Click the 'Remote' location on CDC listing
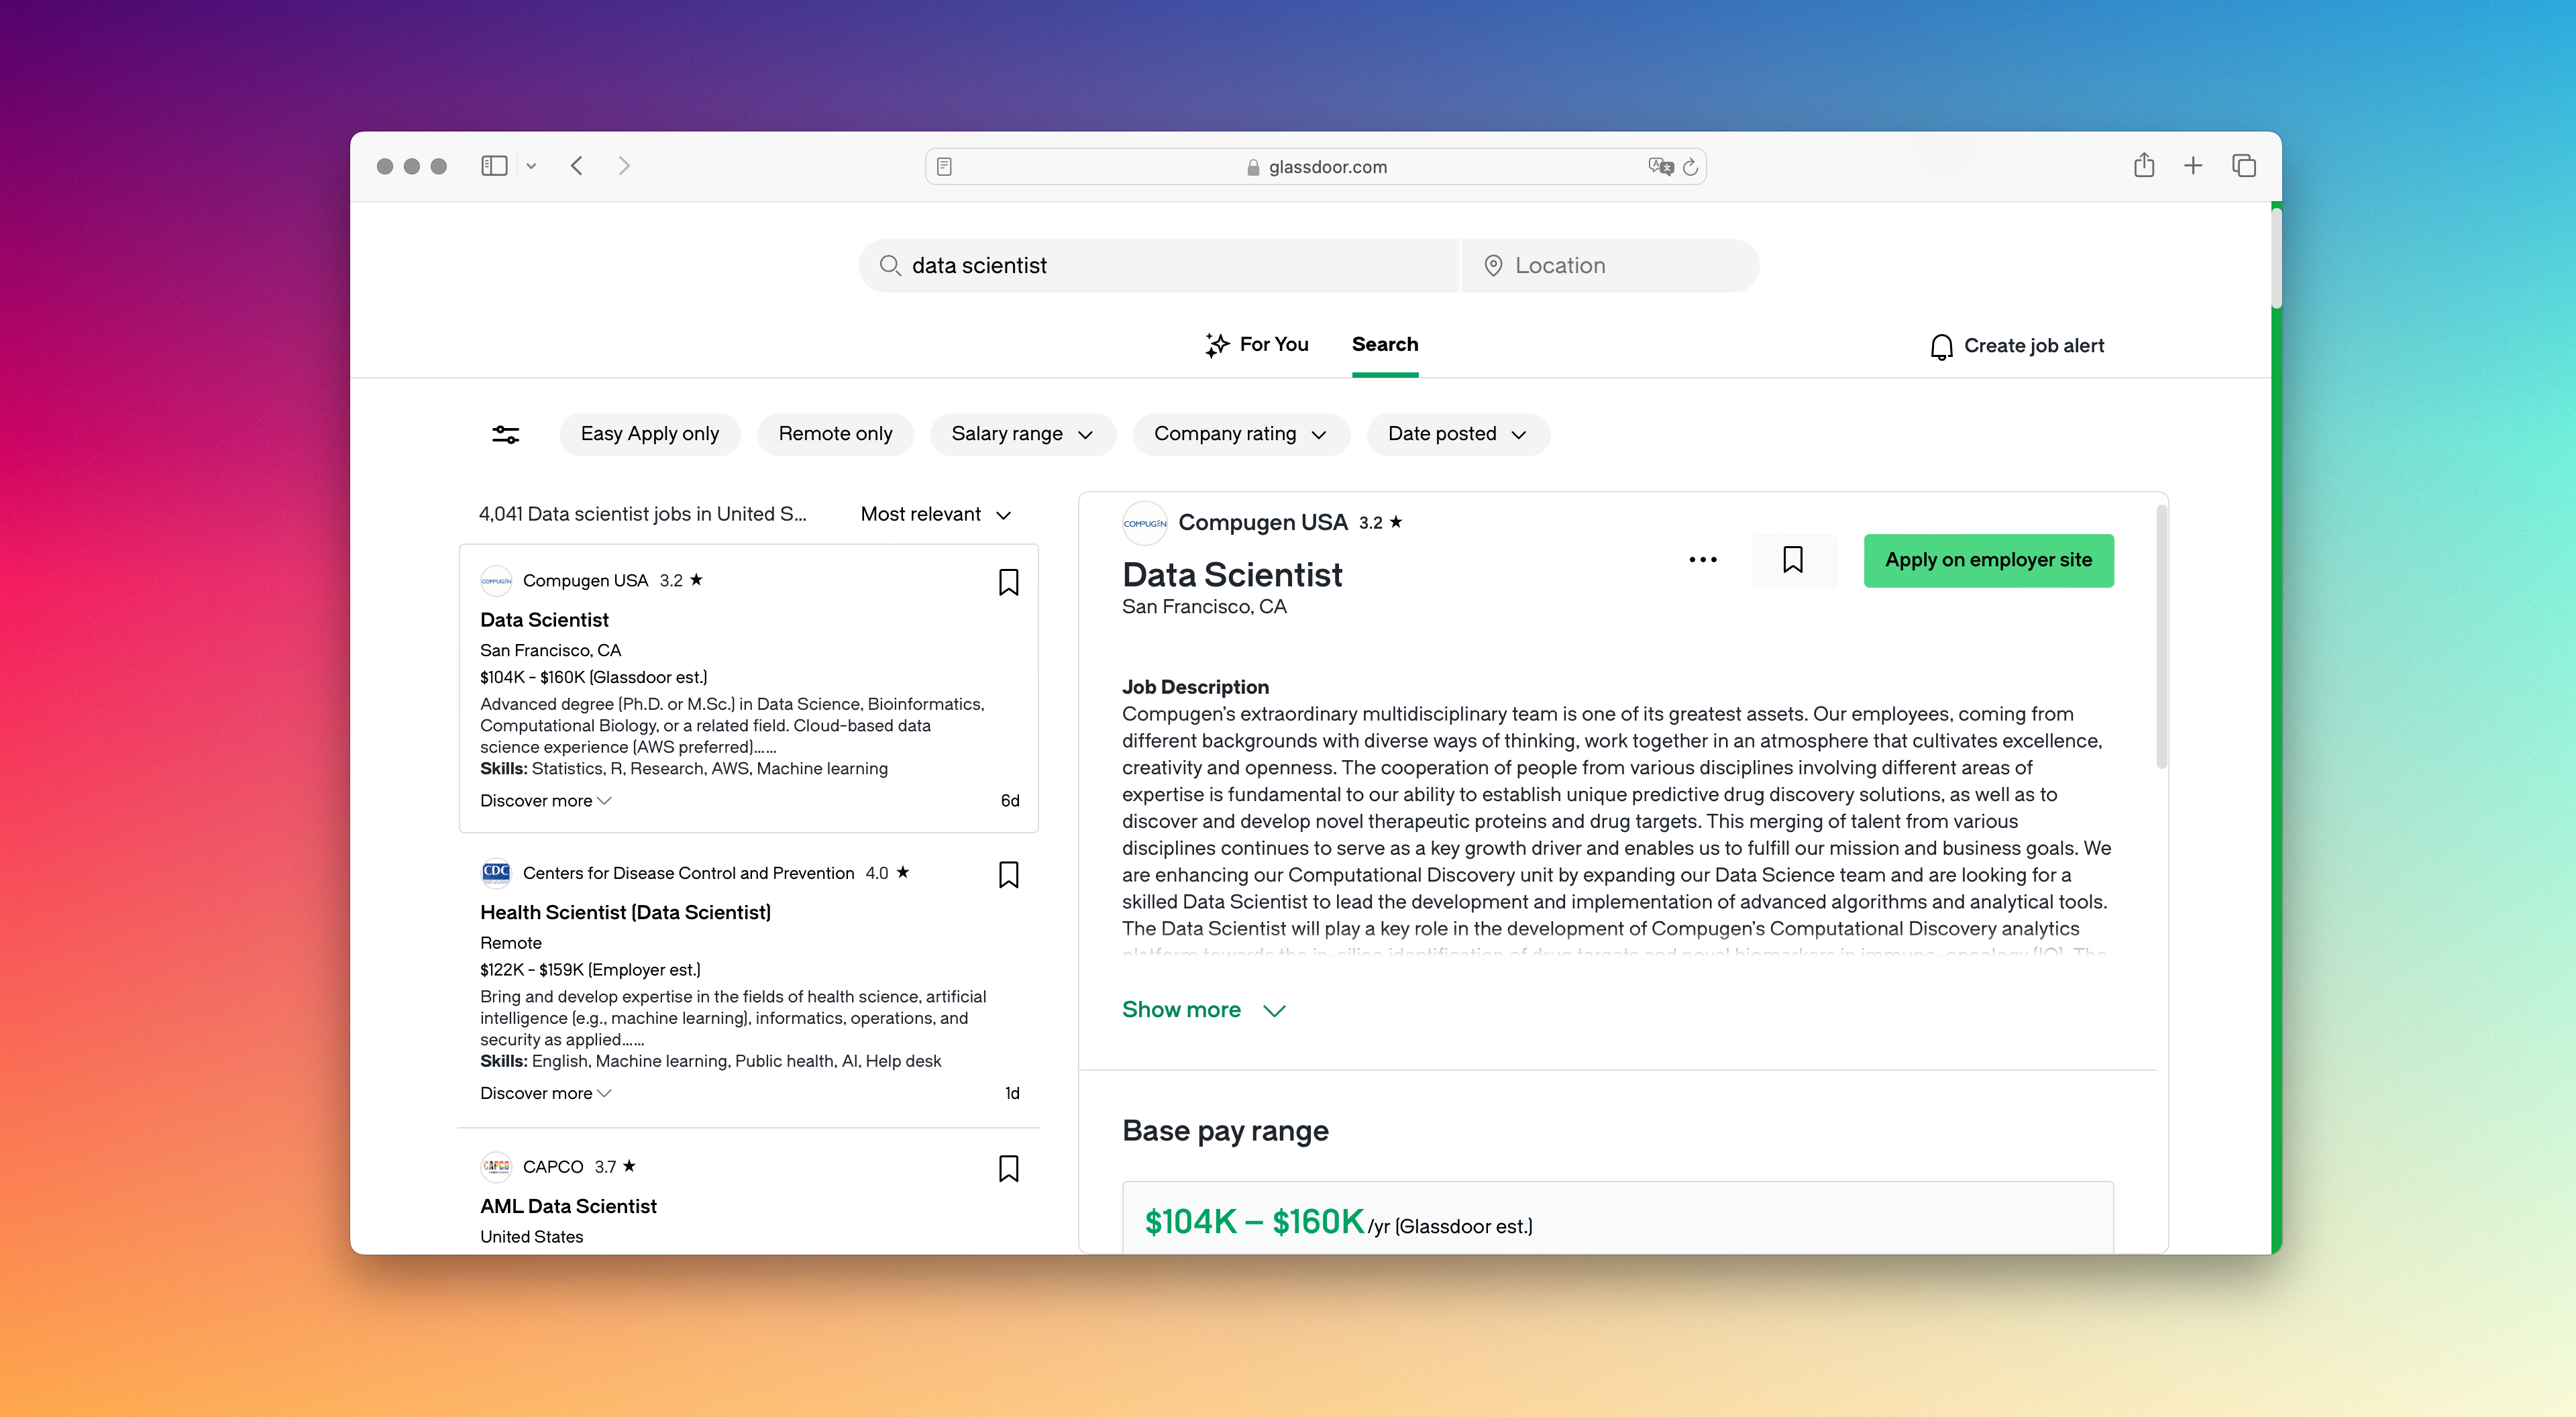The image size is (2576, 1417). 511,943
